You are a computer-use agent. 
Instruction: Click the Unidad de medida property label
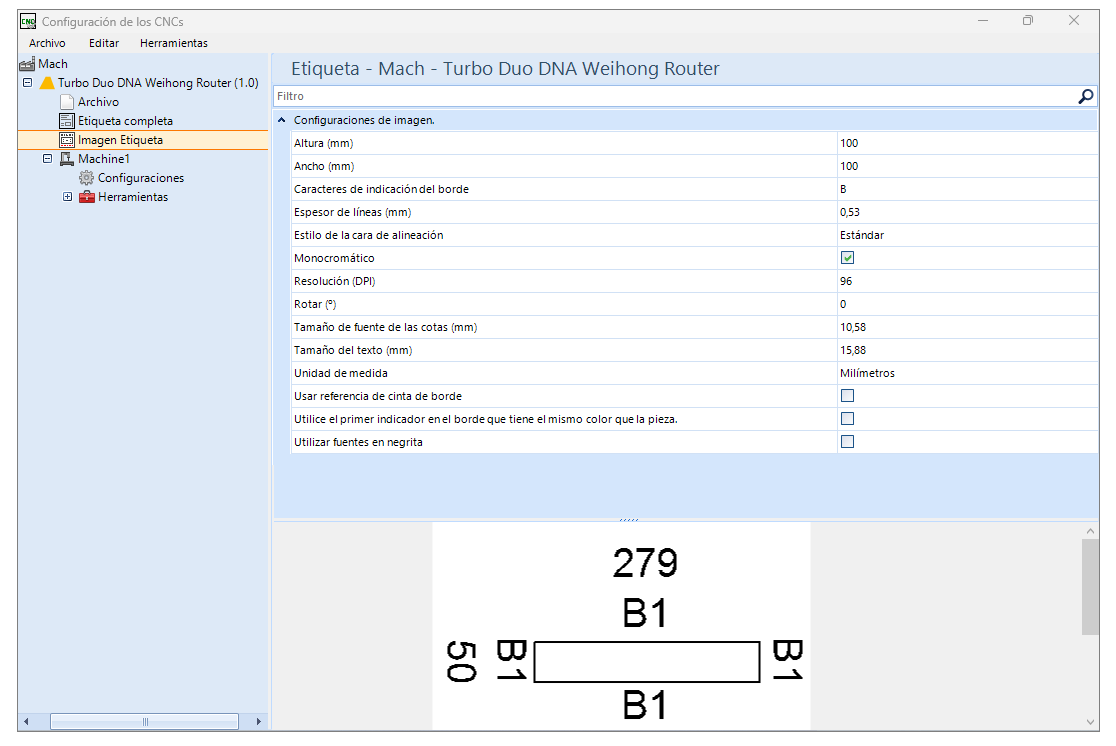pos(341,373)
